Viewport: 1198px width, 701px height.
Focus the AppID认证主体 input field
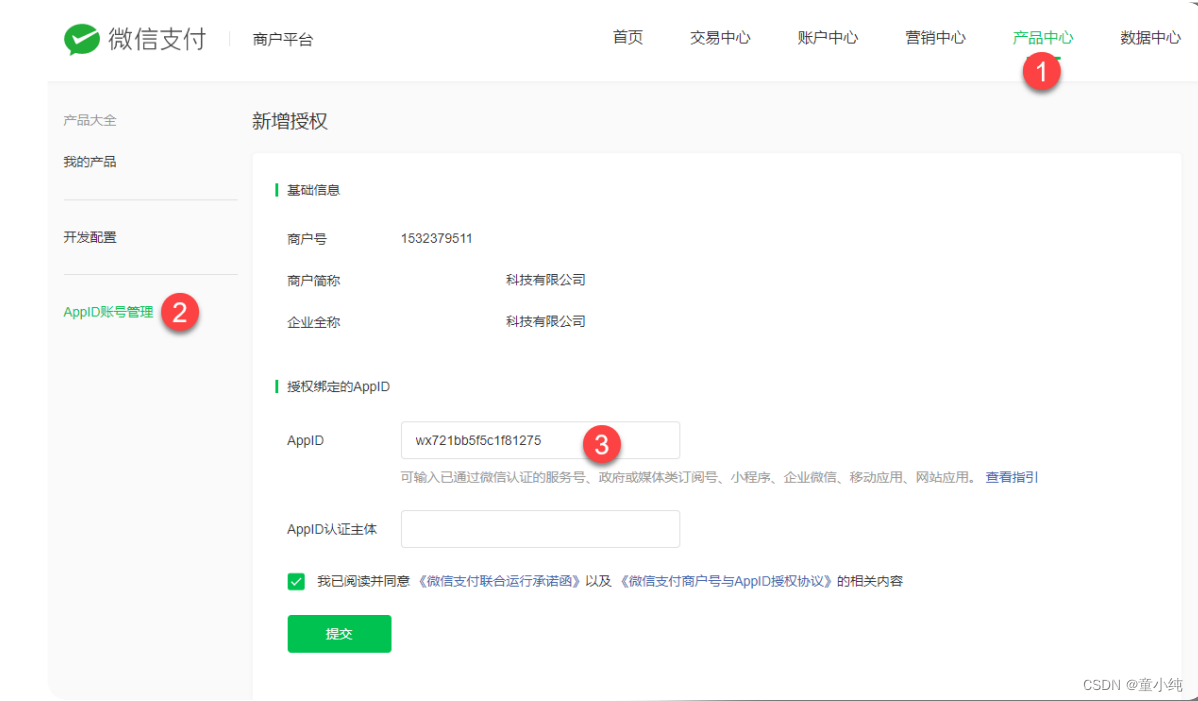540,529
